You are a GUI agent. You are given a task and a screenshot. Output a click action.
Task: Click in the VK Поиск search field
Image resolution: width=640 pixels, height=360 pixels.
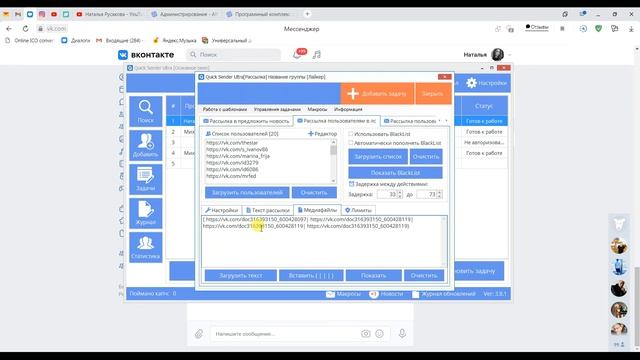coord(234,54)
